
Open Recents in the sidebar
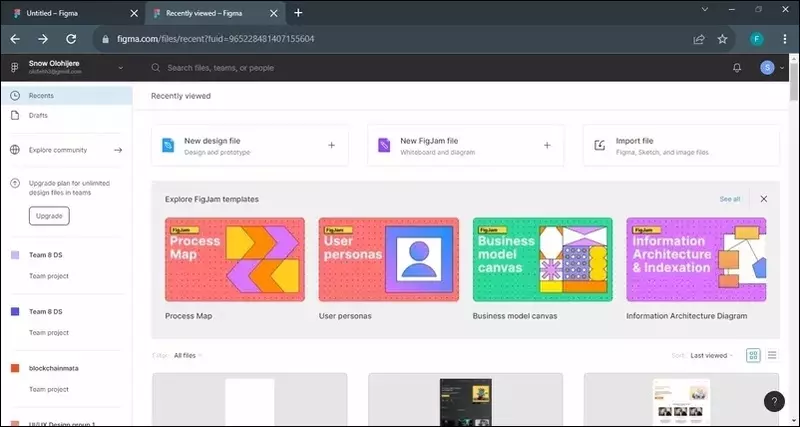tap(67, 95)
